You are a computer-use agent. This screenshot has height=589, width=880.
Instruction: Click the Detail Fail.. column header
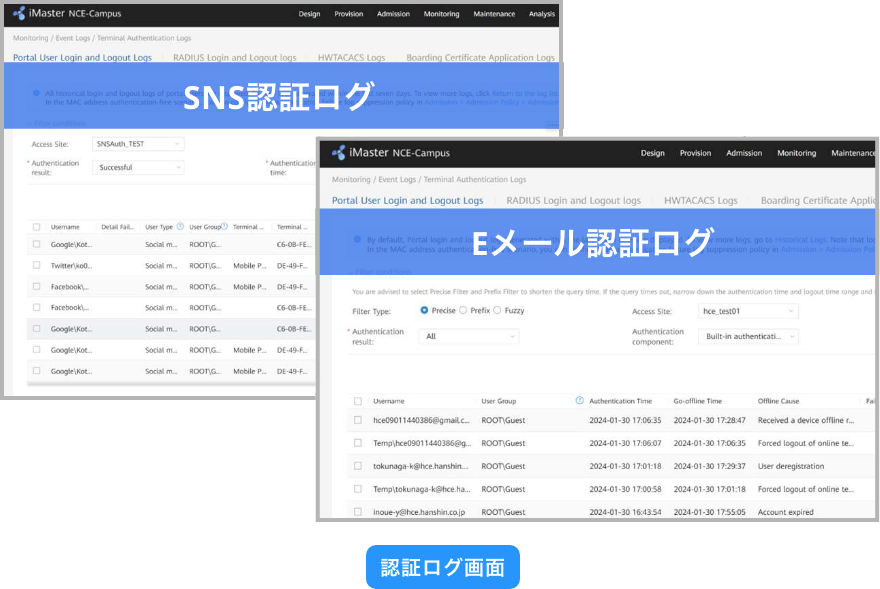click(117, 227)
